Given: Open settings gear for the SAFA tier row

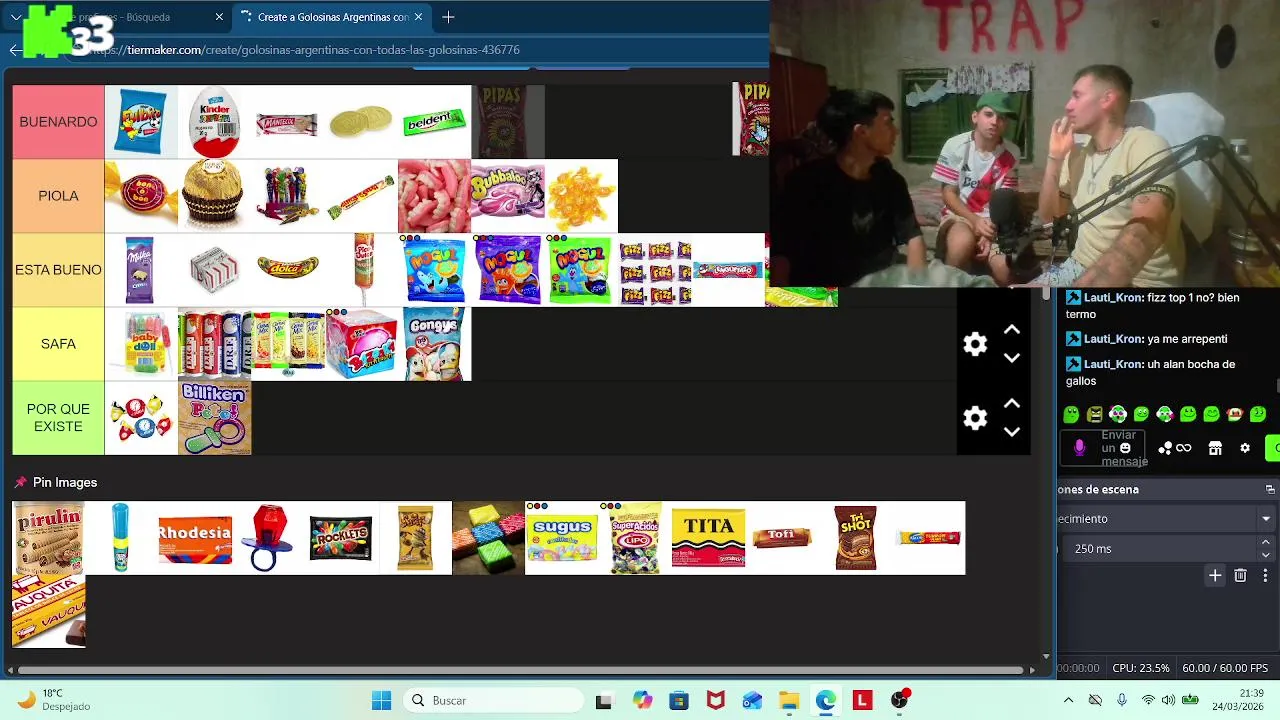Looking at the screenshot, I should click(x=975, y=344).
